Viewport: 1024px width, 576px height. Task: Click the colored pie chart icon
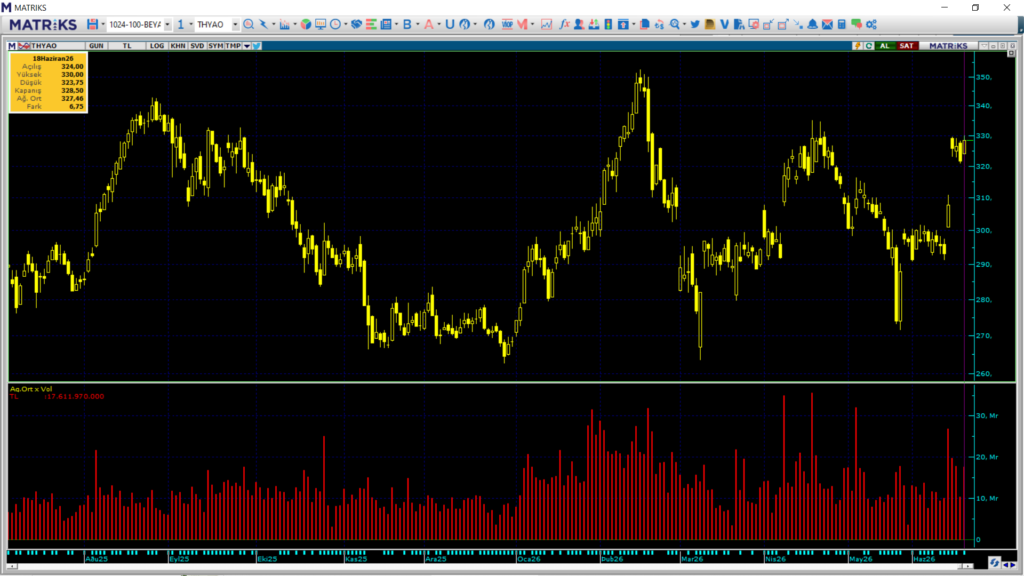coord(306,24)
